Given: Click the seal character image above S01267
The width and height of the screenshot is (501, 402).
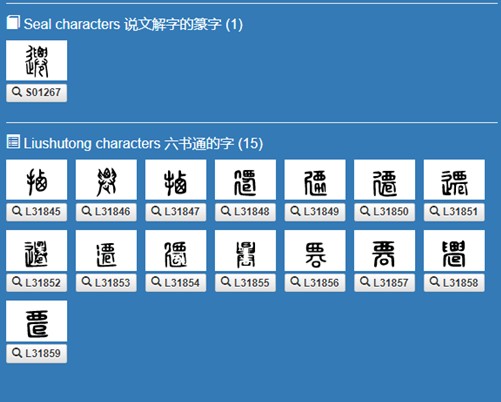Looking at the screenshot, I should 36,60.
